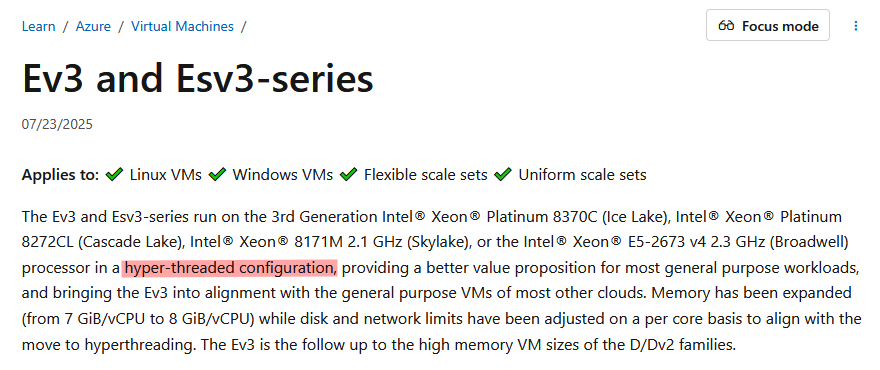Click the glasses icon in Focus mode
The width and height of the screenshot is (880, 370).
726,26
